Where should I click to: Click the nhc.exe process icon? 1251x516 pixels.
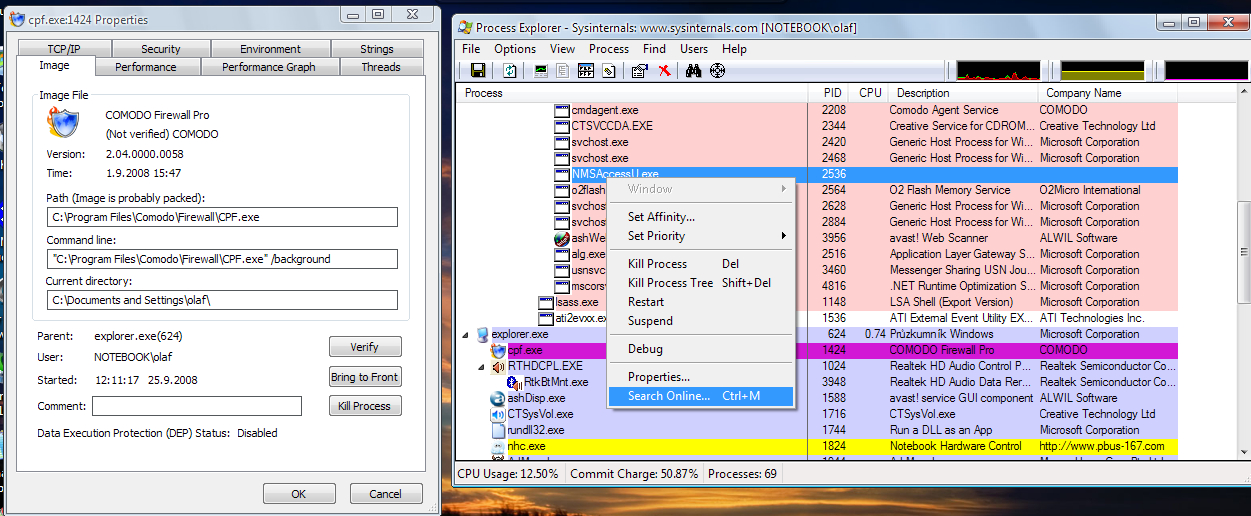click(498, 446)
